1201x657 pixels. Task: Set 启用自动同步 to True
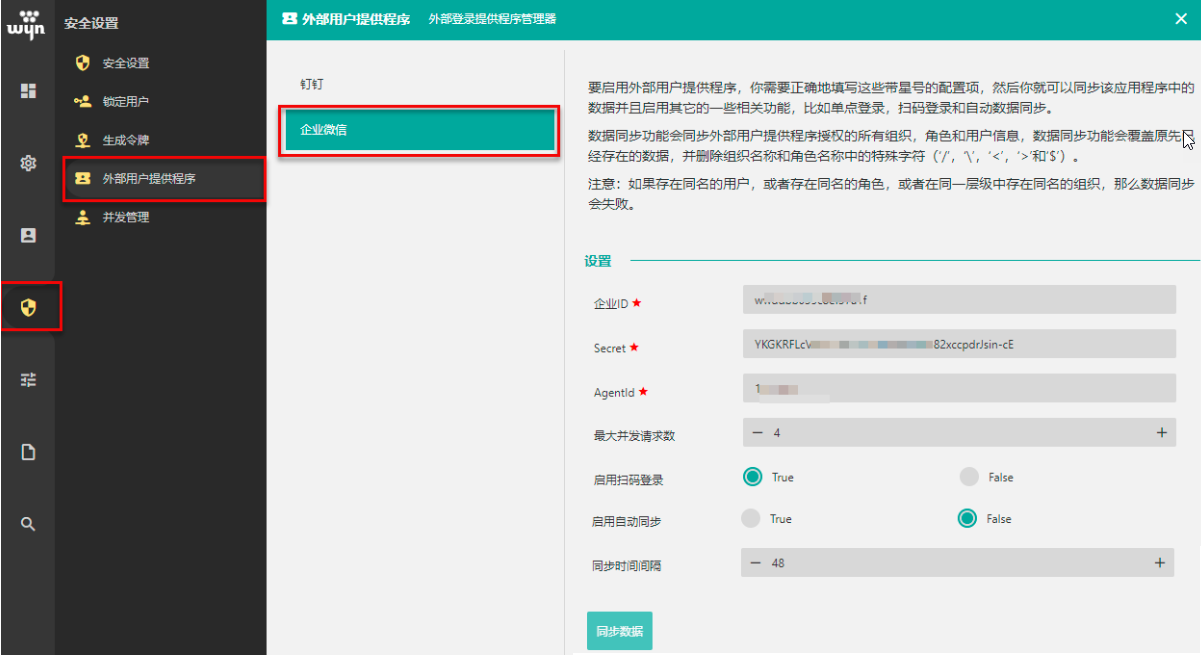[750, 518]
